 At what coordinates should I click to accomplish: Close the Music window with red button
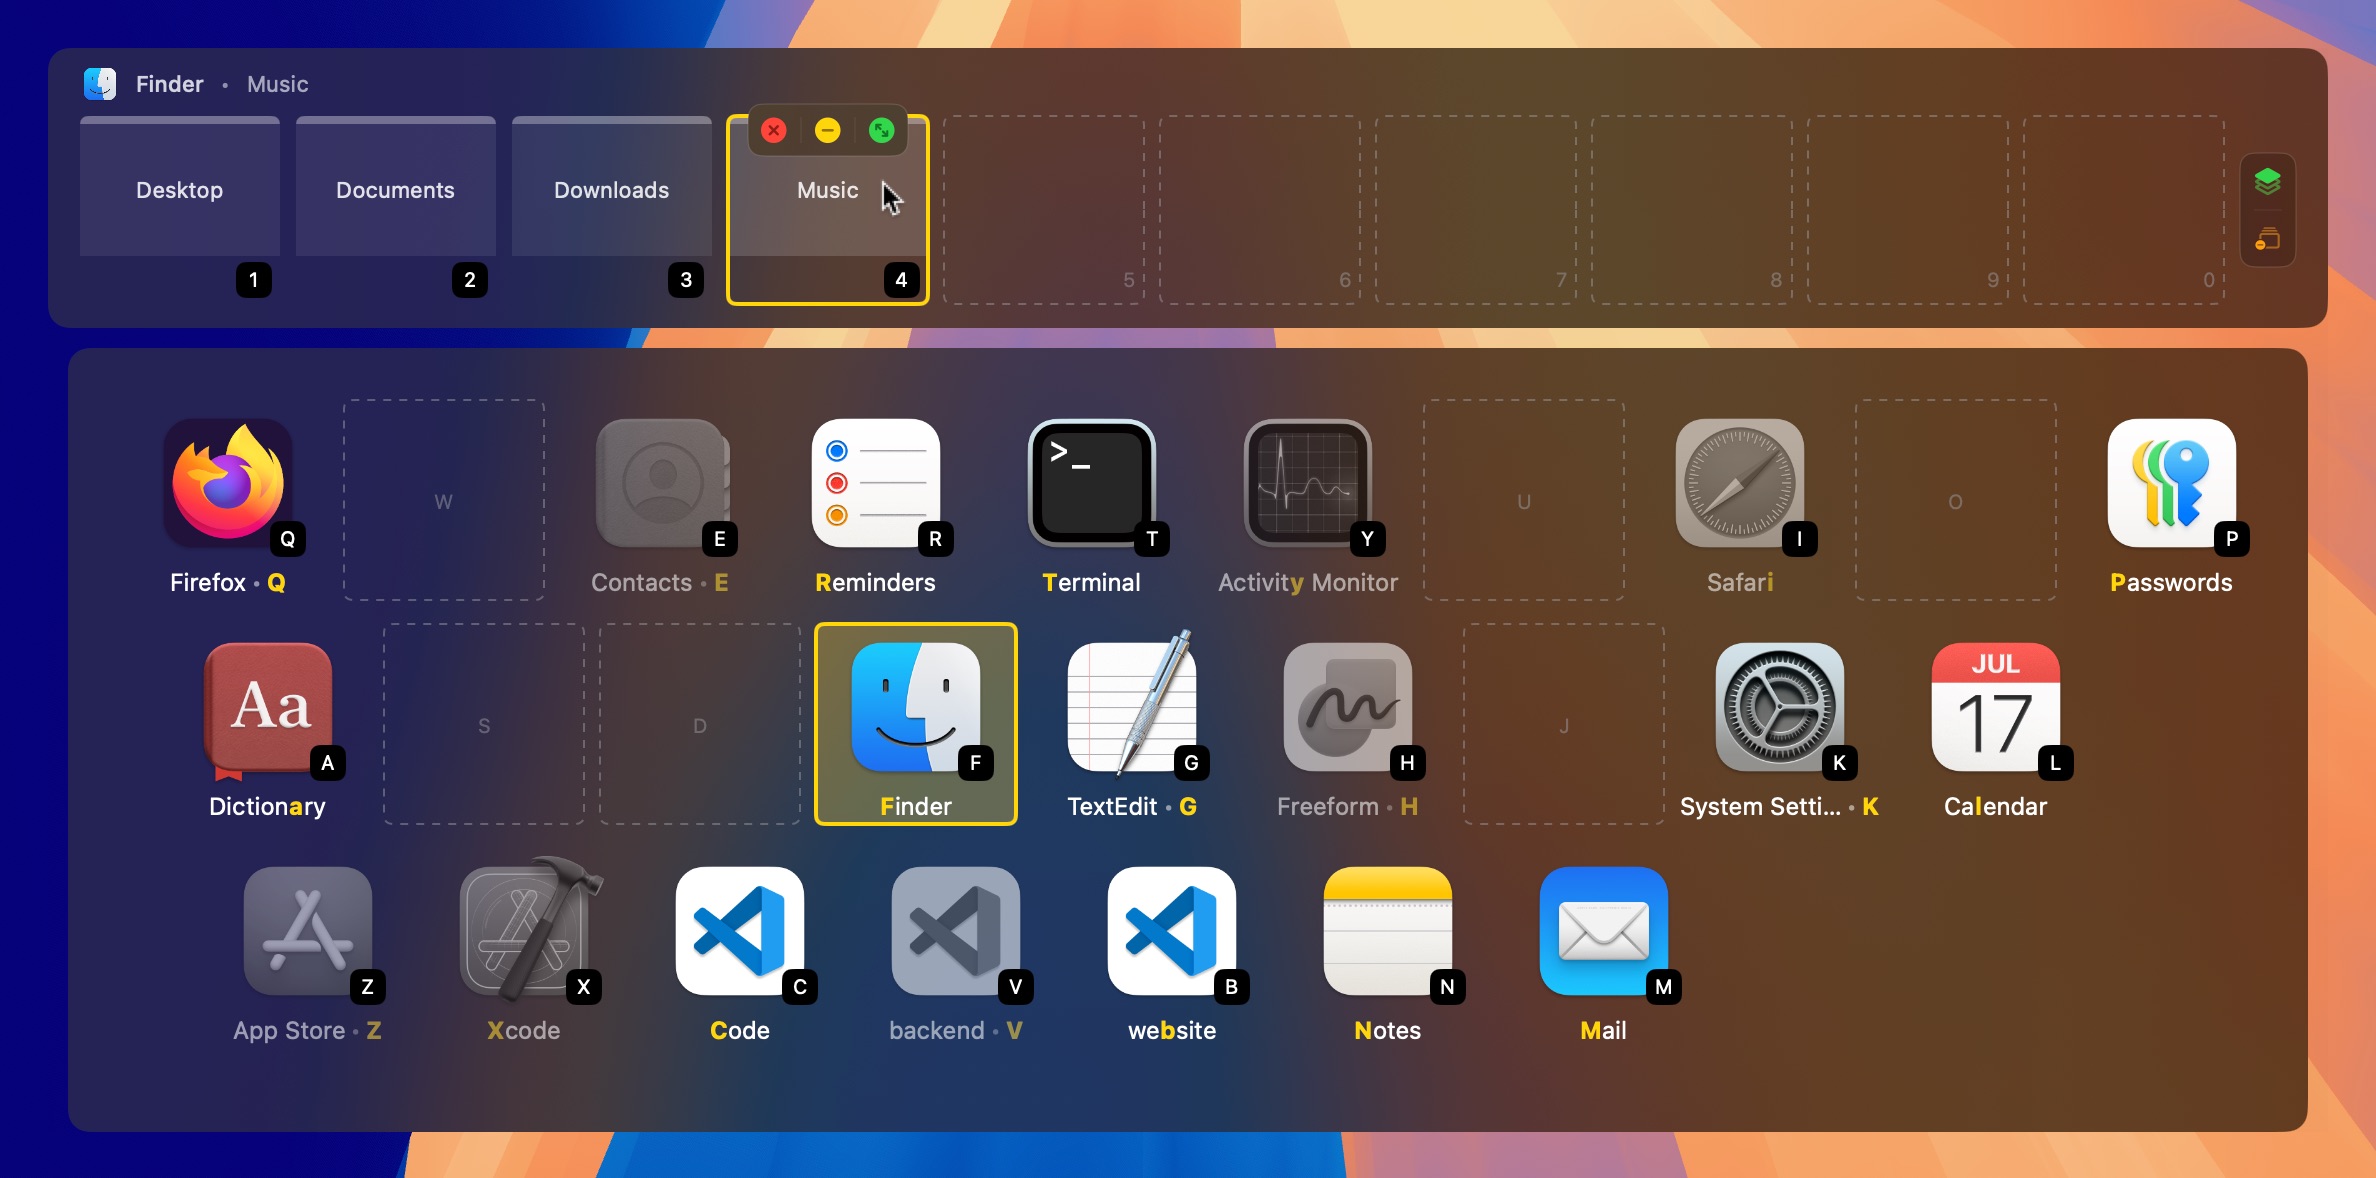(x=774, y=130)
